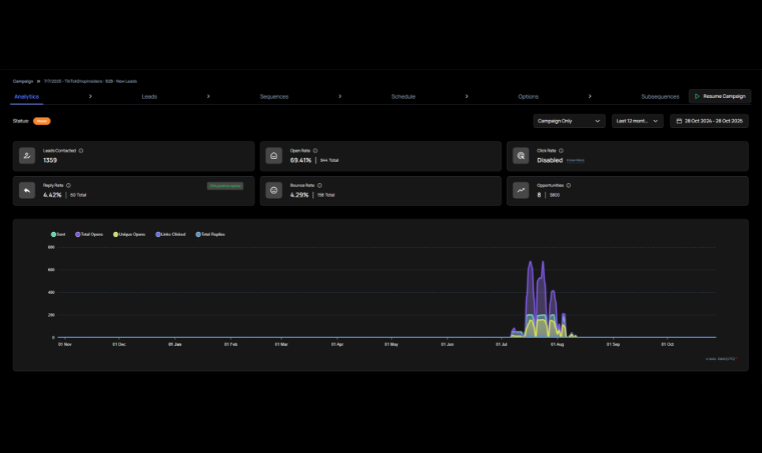Click the info icon beside Leads Contacted
The height and width of the screenshot is (453, 762).
(81, 151)
